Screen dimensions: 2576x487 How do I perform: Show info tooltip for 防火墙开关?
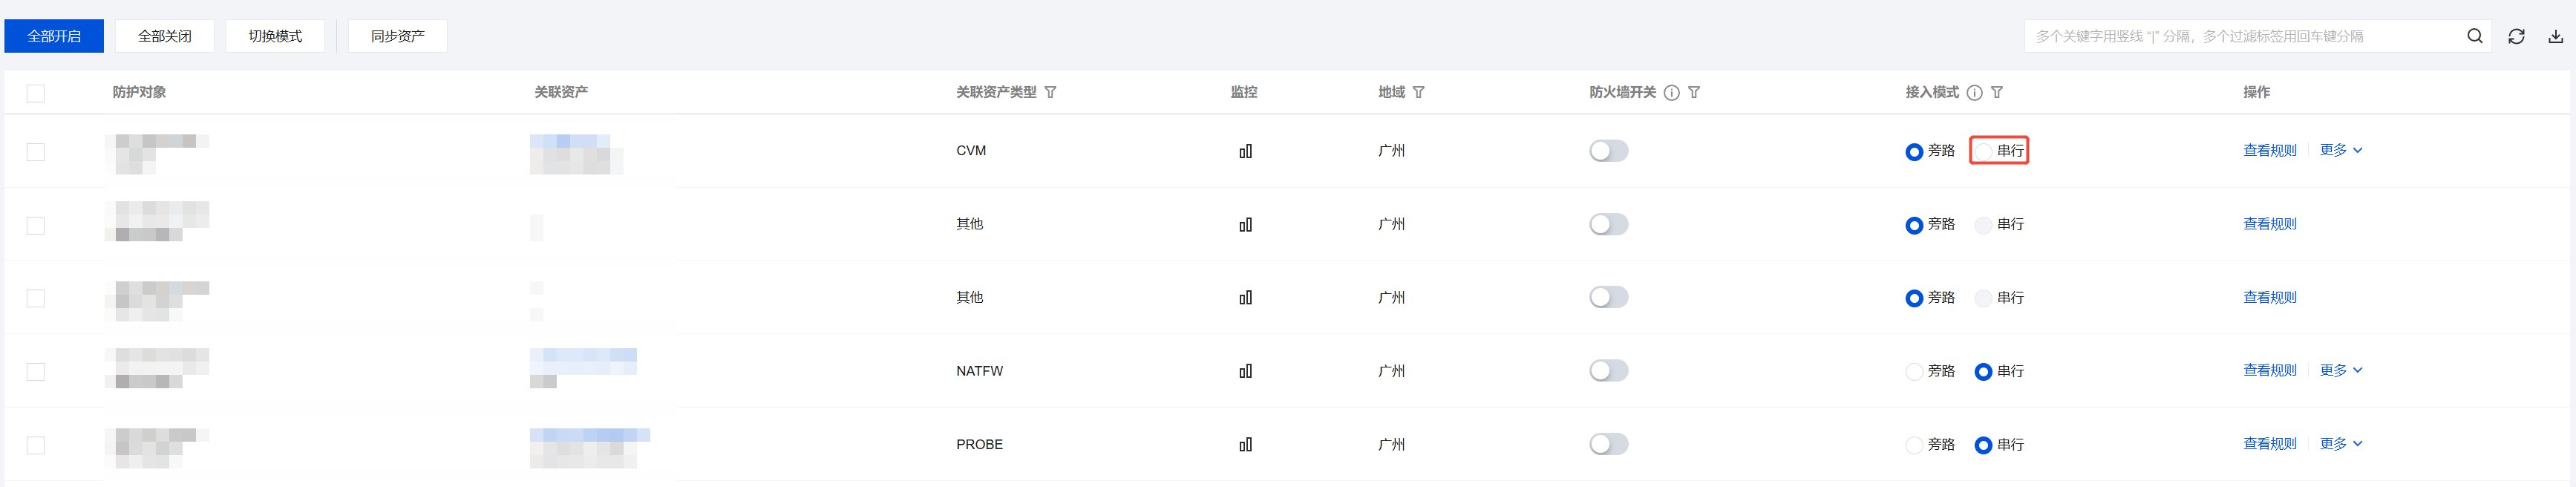pos(1671,92)
